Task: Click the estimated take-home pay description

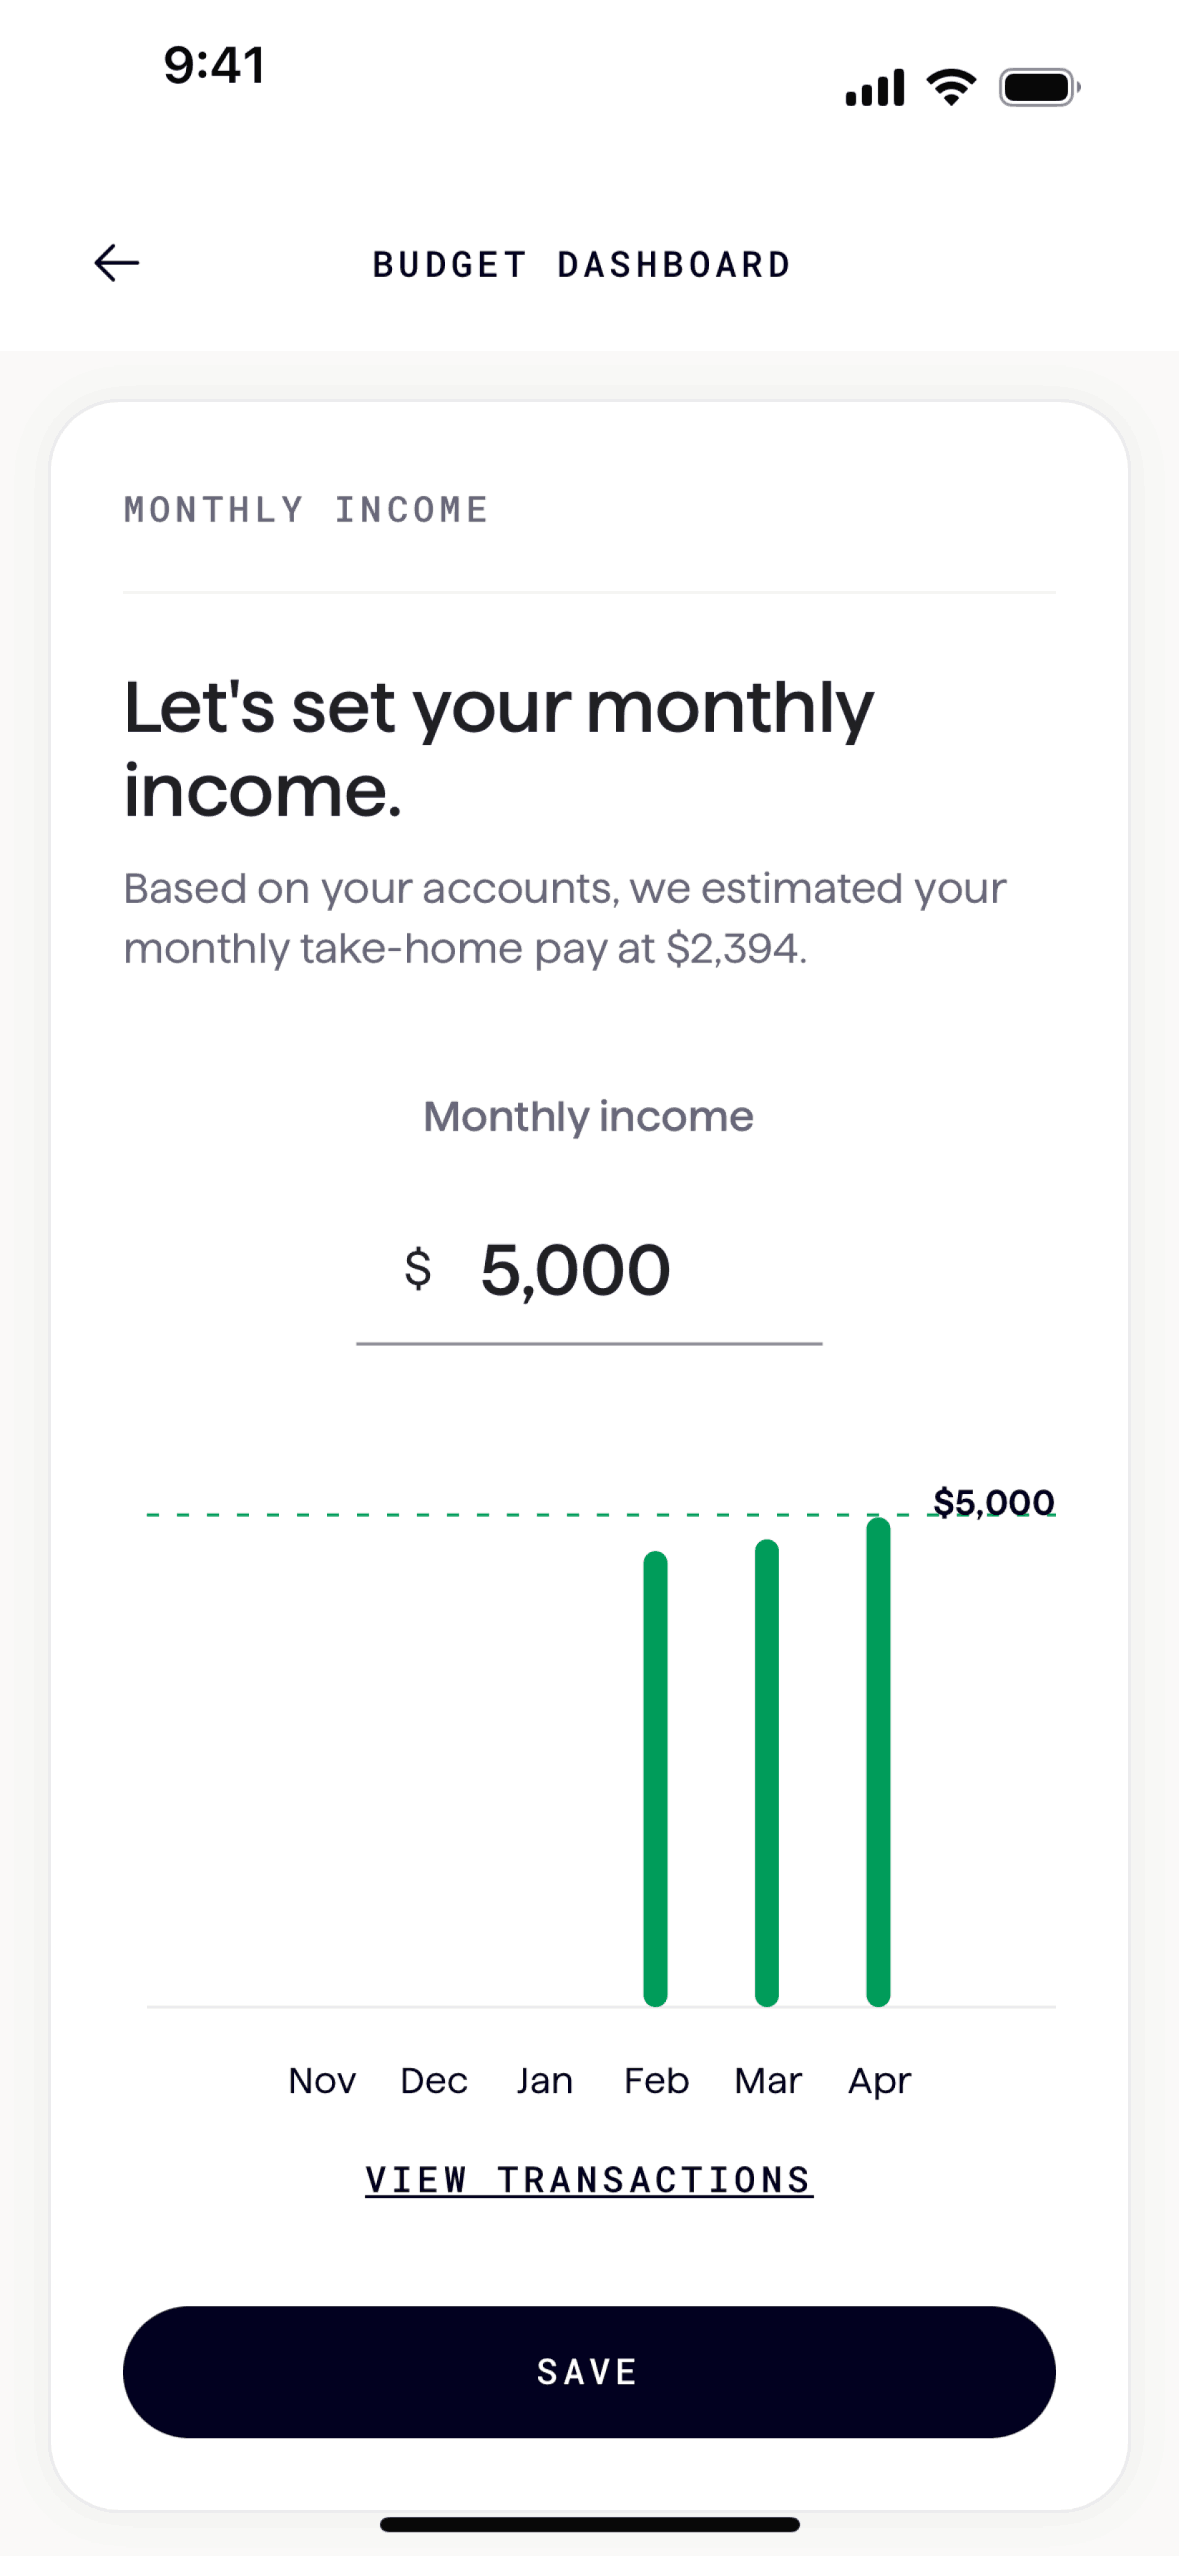Action: [564, 918]
